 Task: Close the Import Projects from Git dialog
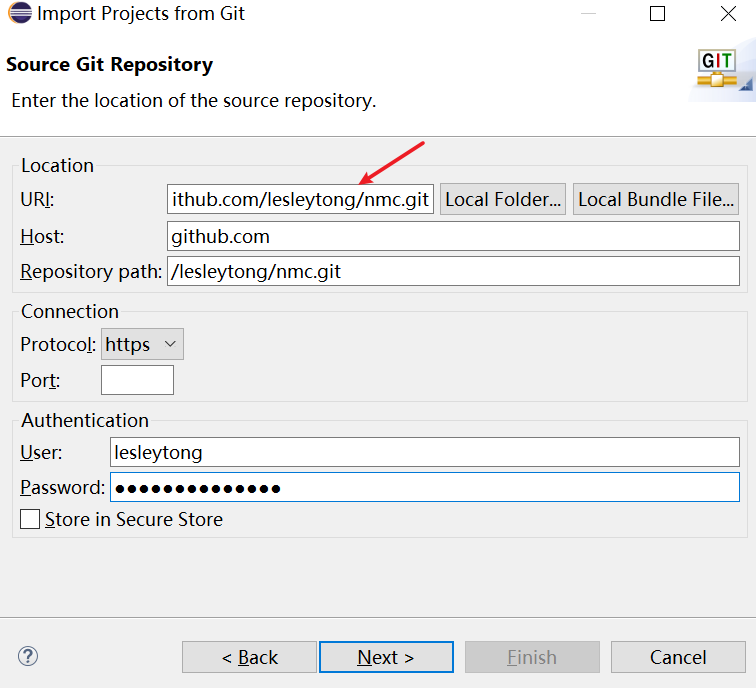(x=729, y=13)
